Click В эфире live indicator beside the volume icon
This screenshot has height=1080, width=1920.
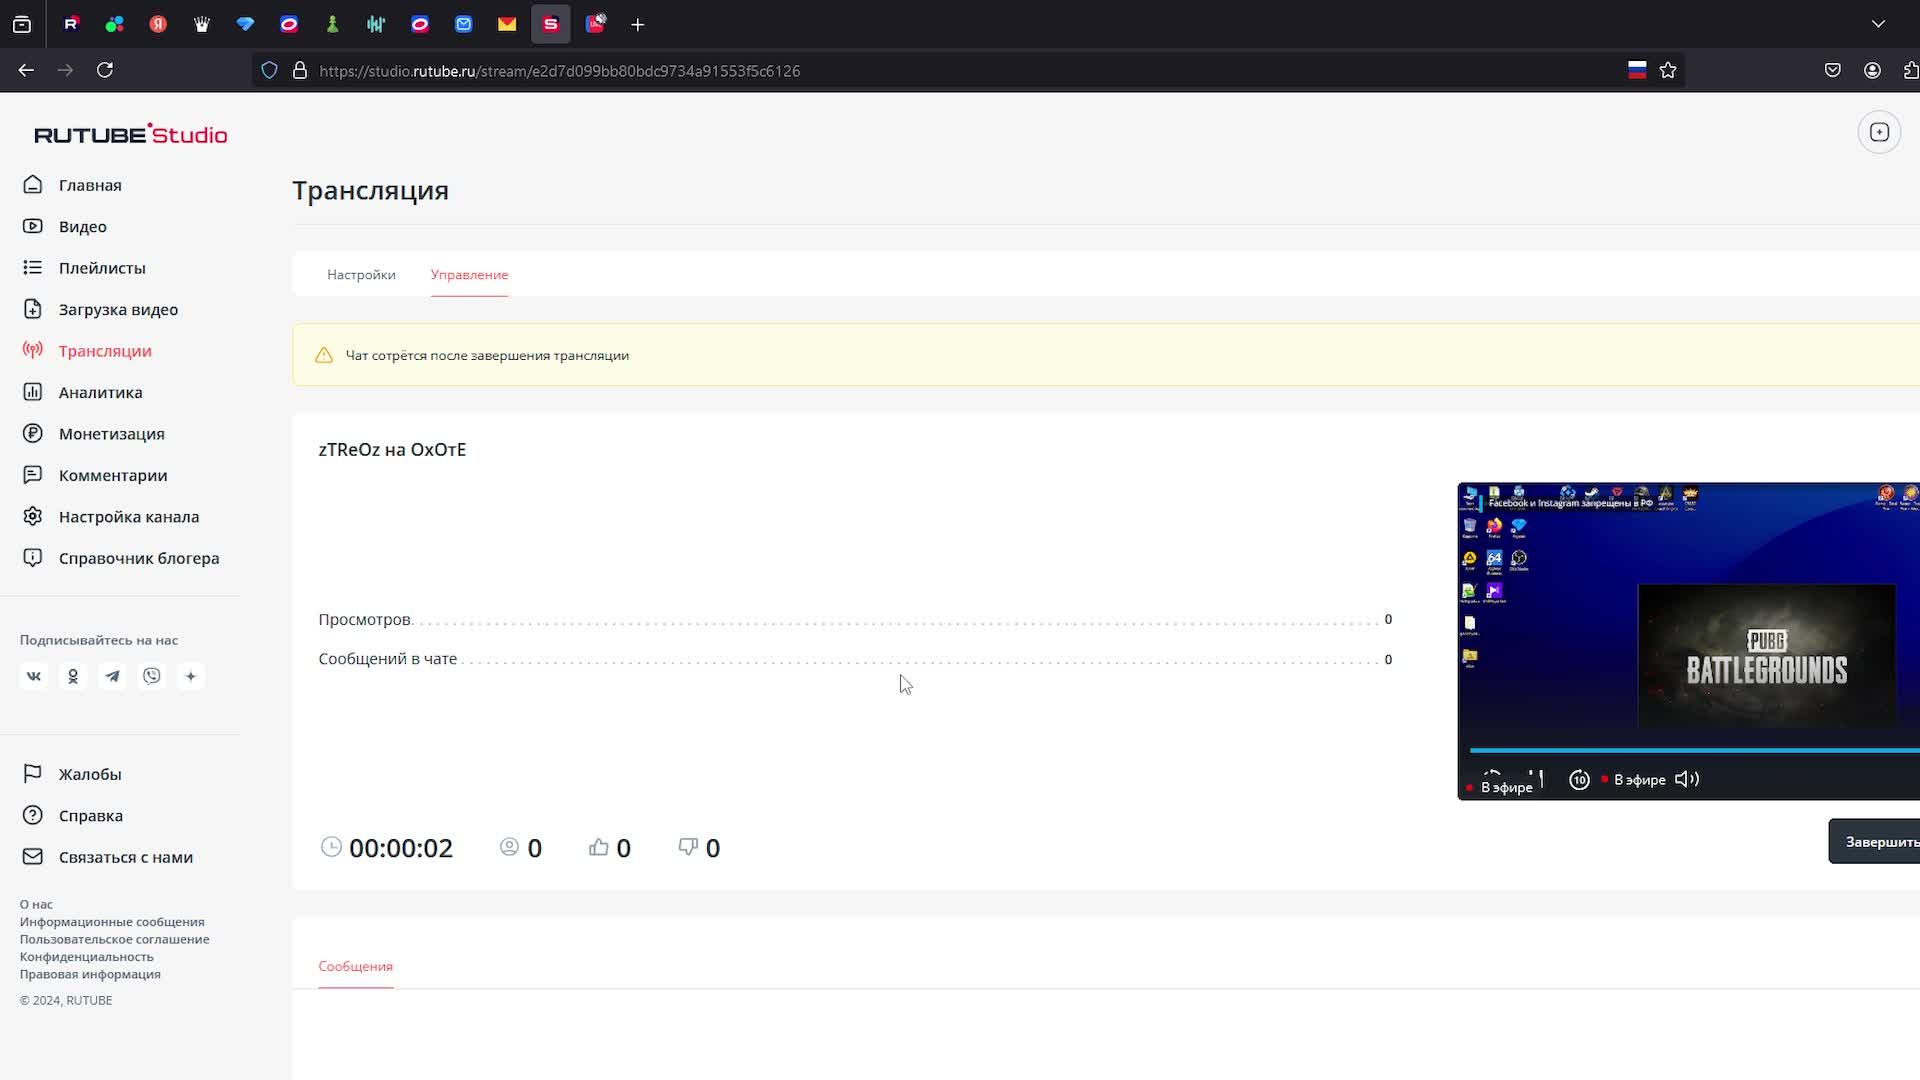(1634, 780)
